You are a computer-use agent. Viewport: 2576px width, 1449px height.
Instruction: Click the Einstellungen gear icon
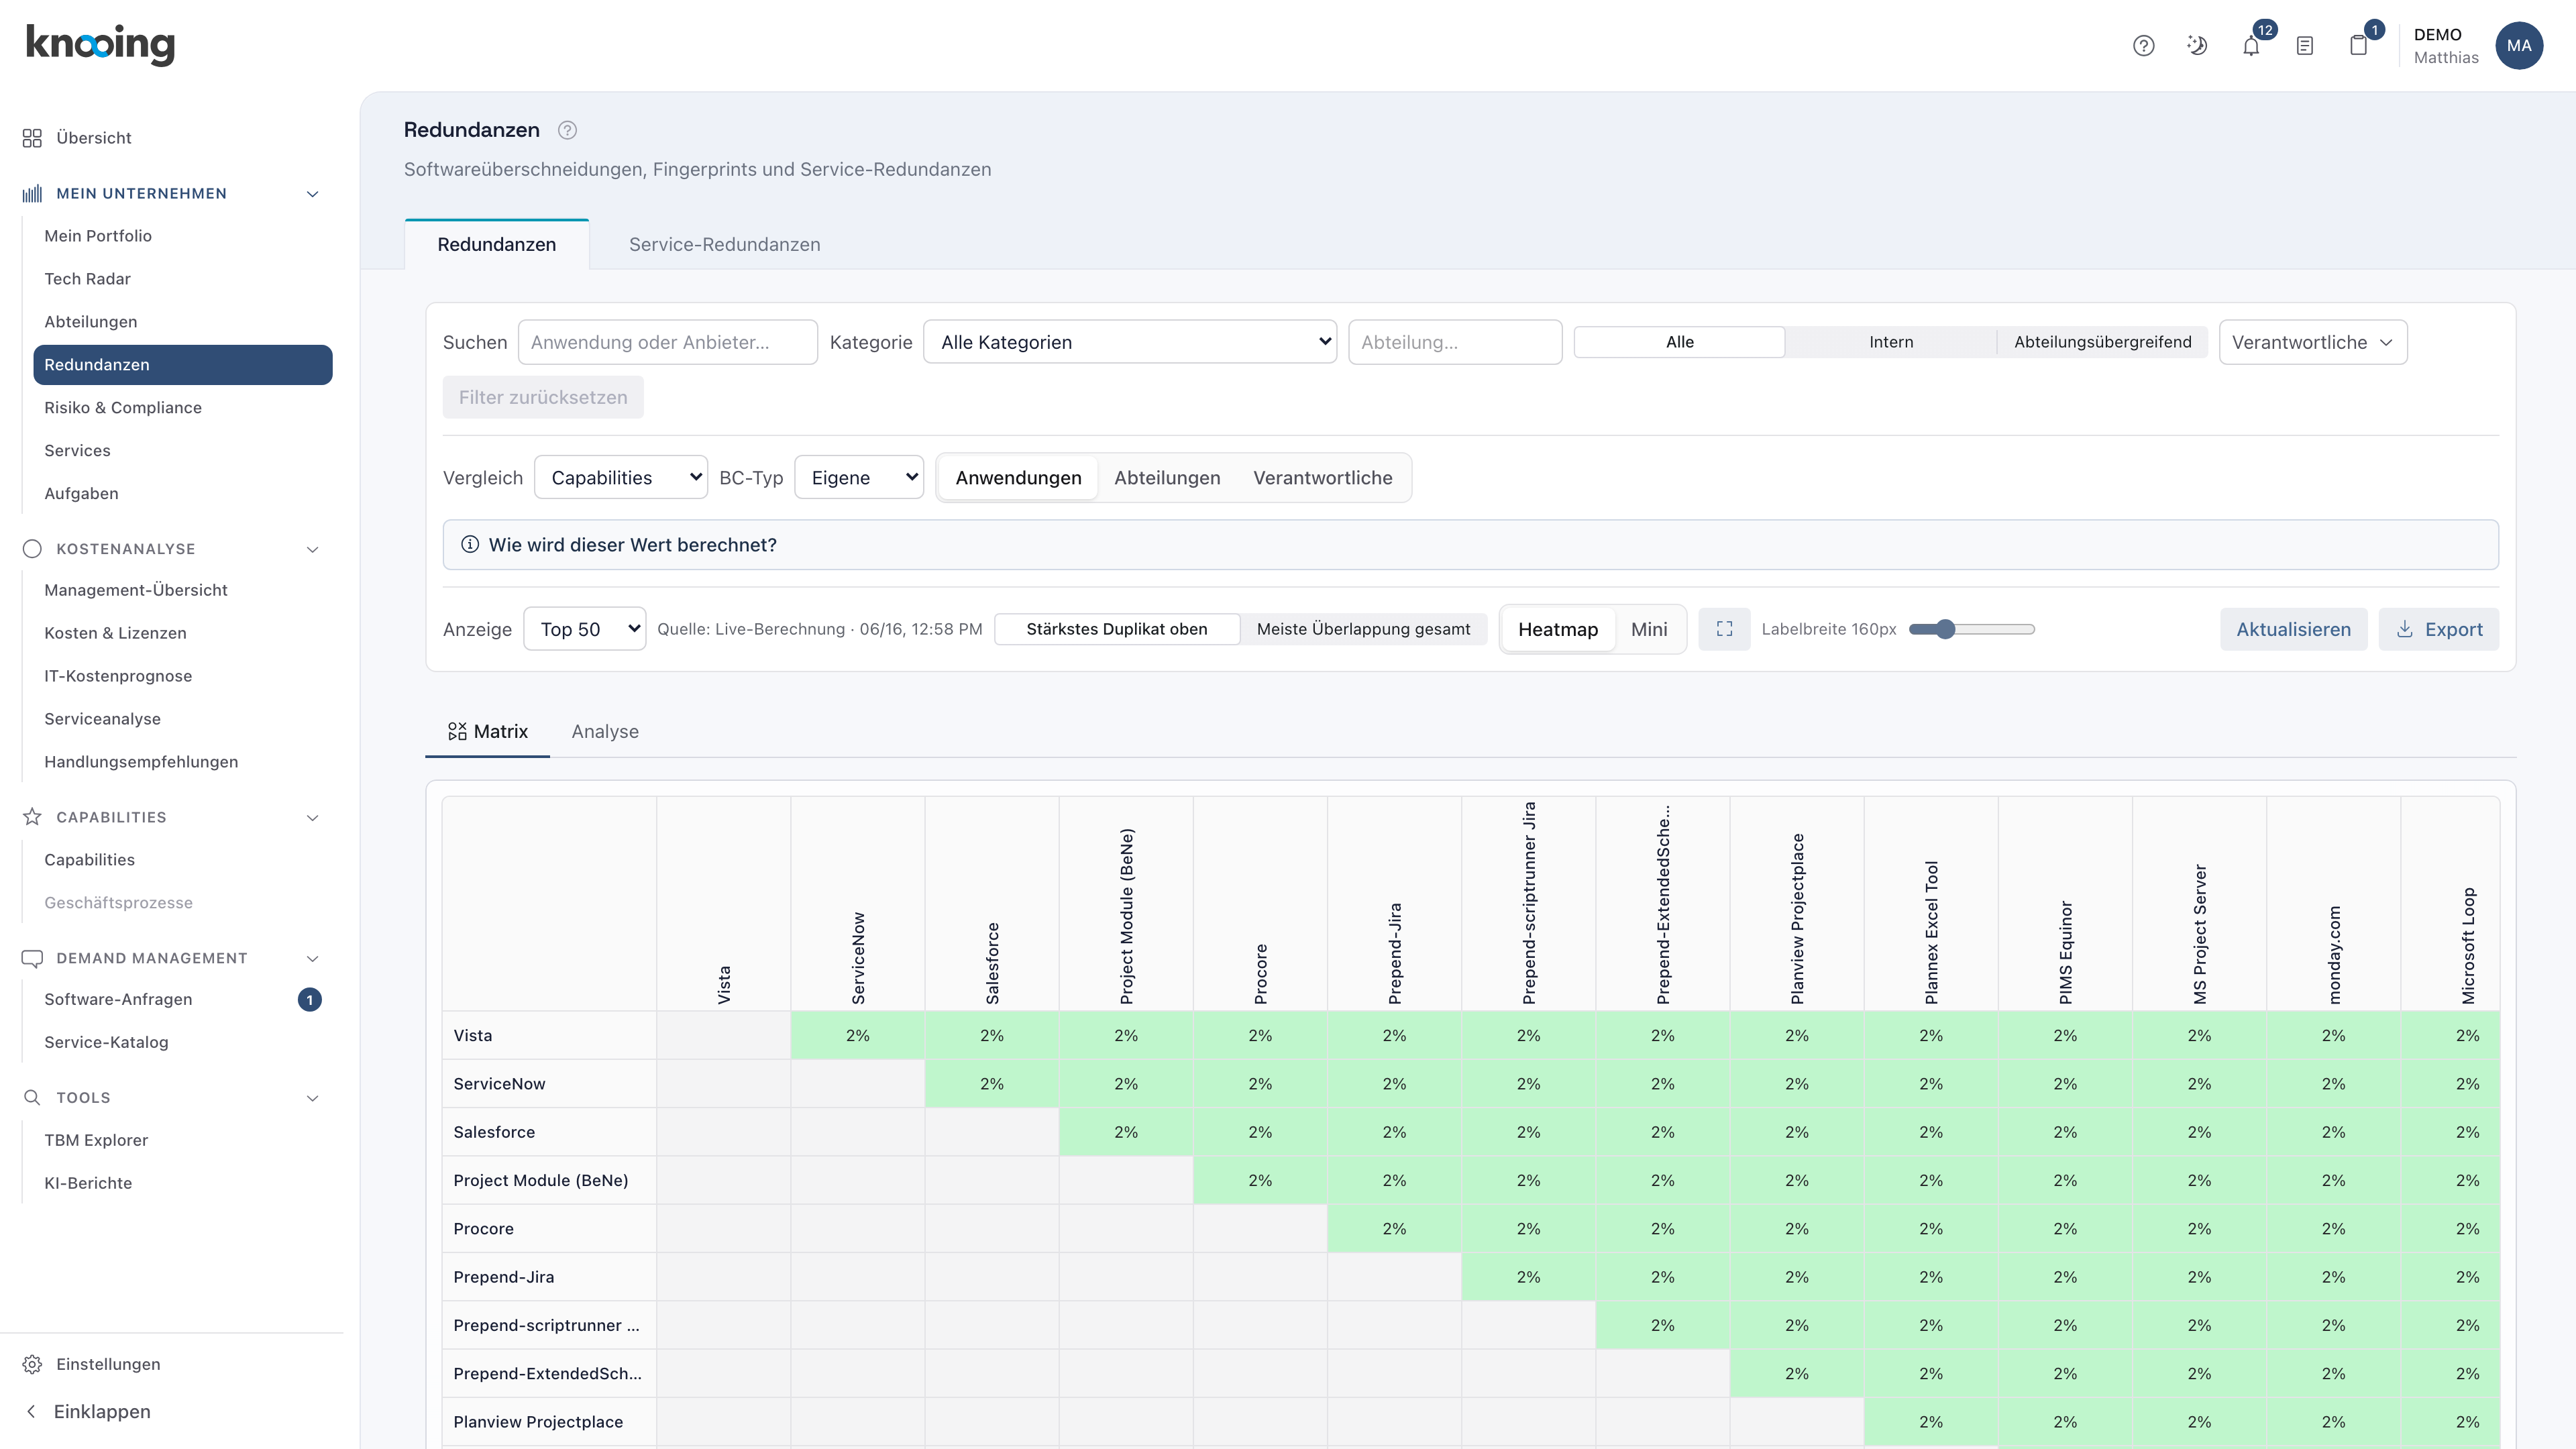pyautogui.click(x=32, y=1364)
